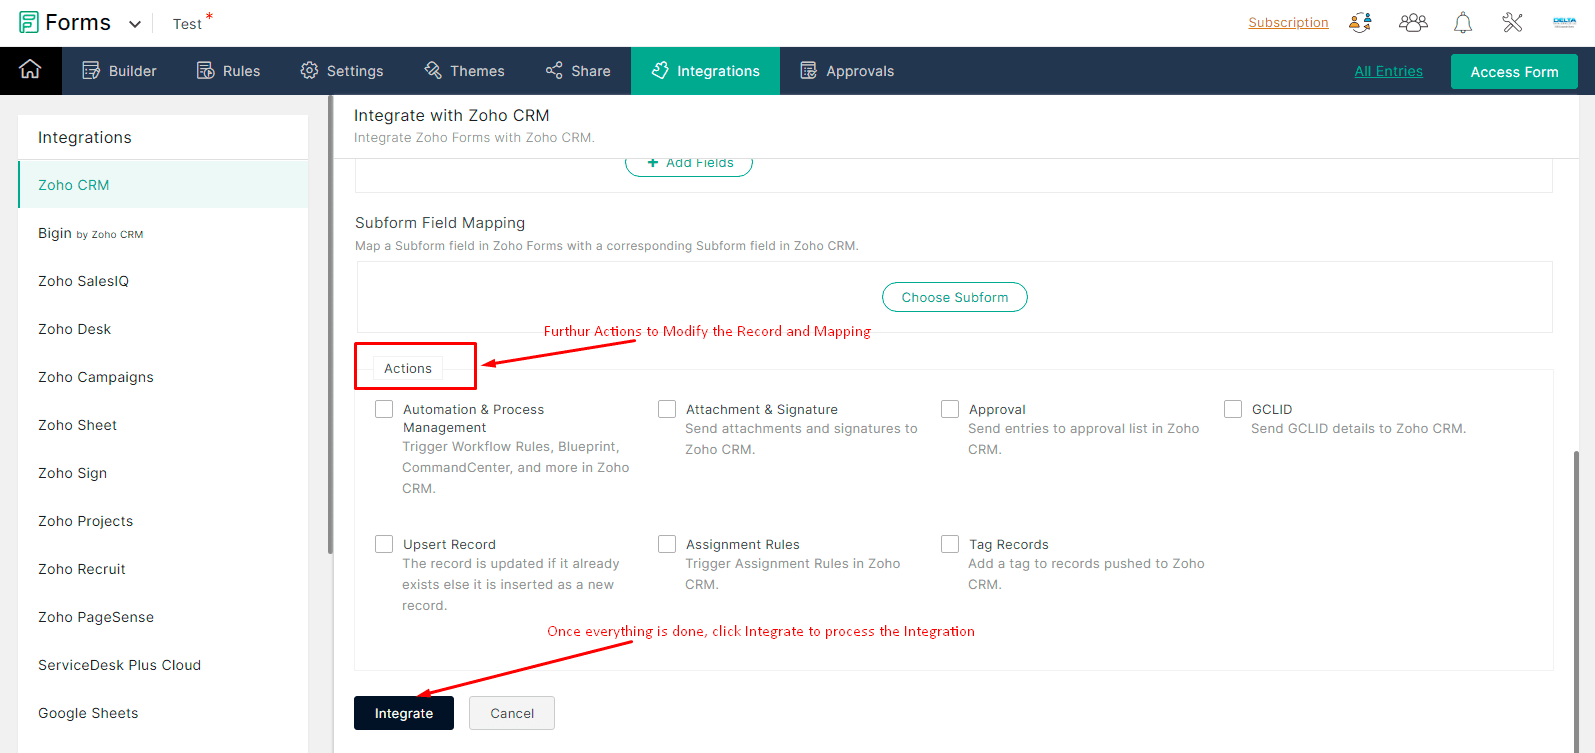
Task: Open notifications bell icon
Action: [1463, 22]
